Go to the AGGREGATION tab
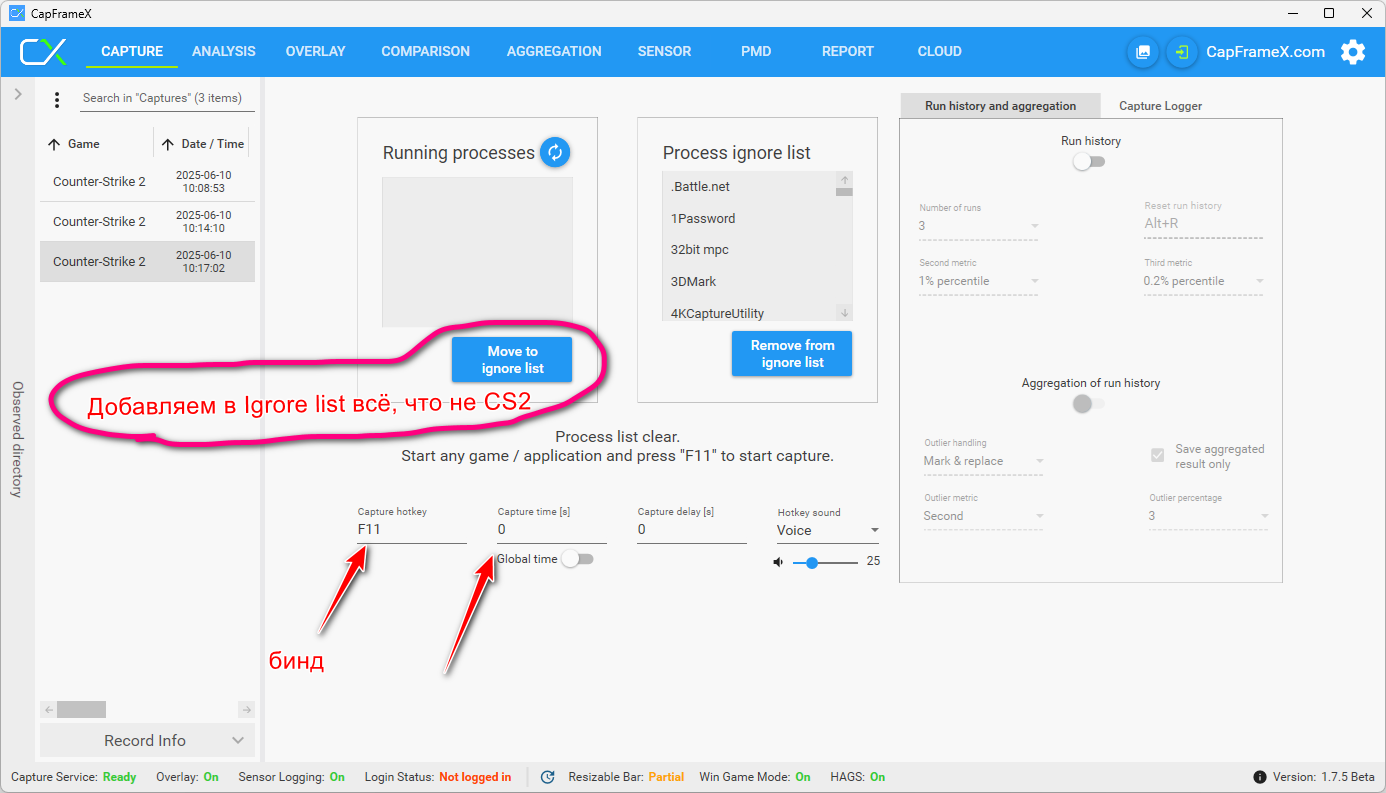The height and width of the screenshot is (793, 1386). 554,51
